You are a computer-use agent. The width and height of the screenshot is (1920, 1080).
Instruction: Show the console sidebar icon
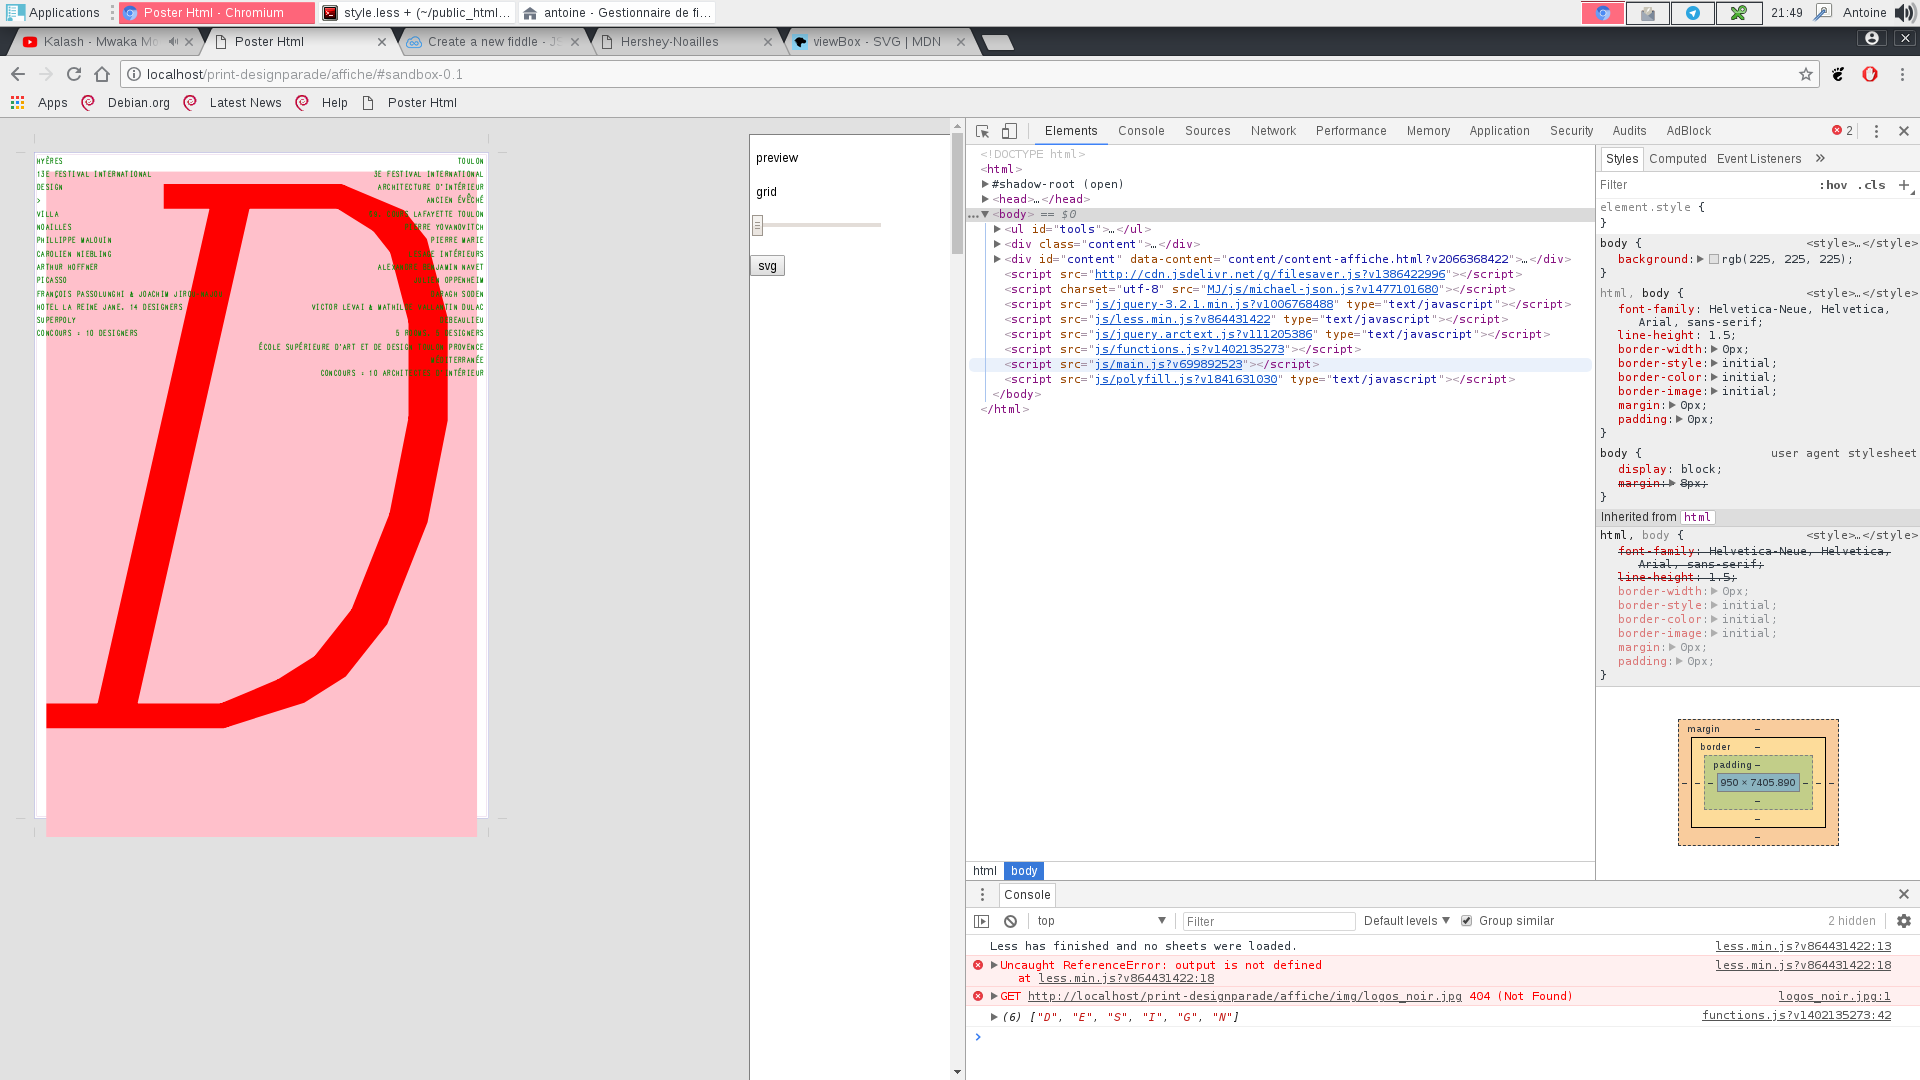(981, 921)
